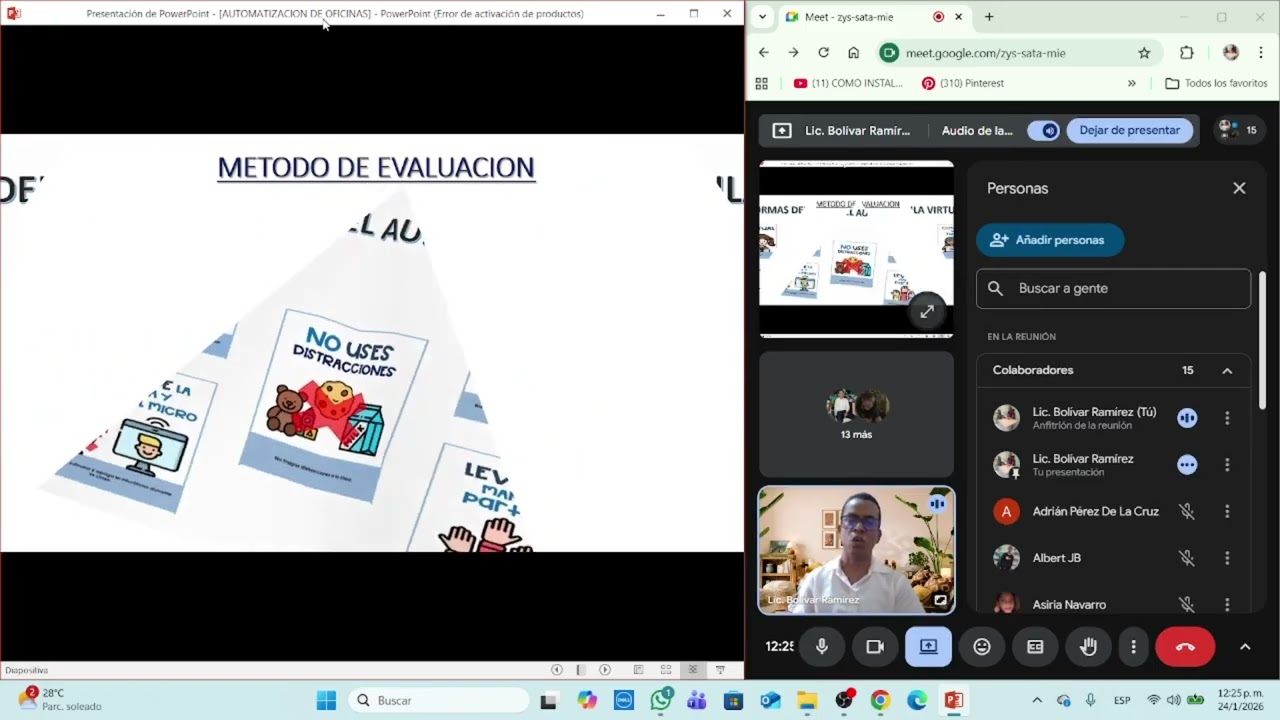Go to next slide in PowerPoint status bar
Viewport: 1280px width, 720px height.
(x=605, y=670)
